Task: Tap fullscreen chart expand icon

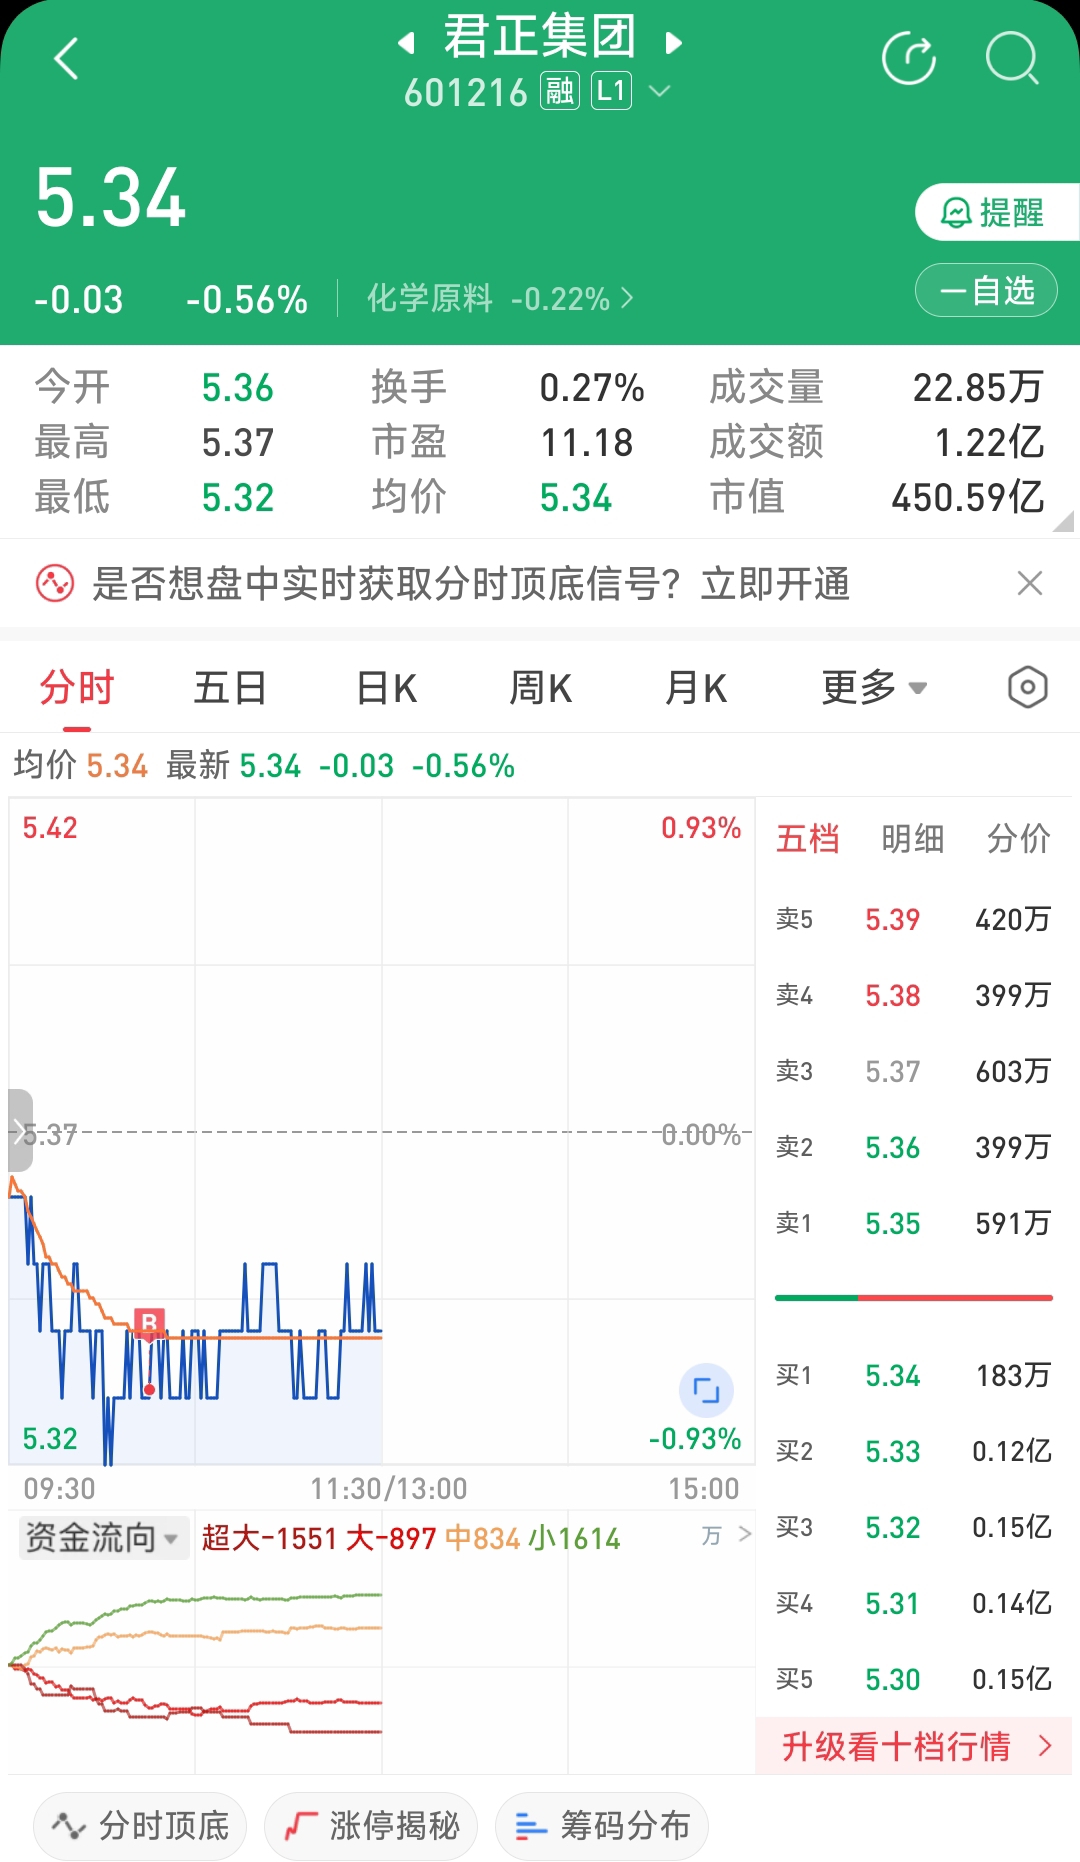Action: pyautogui.click(x=706, y=1390)
